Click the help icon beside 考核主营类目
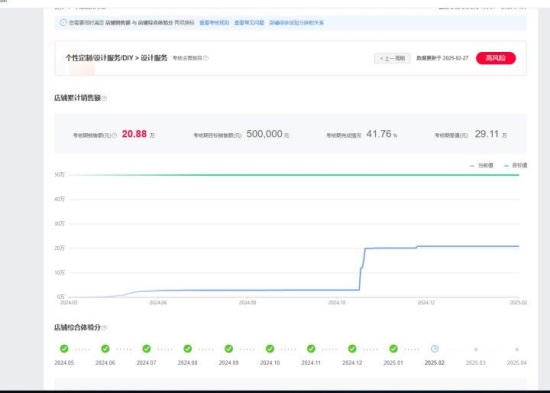Image resolution: width=550 pixels, height=393 pixels. (206, 58)
